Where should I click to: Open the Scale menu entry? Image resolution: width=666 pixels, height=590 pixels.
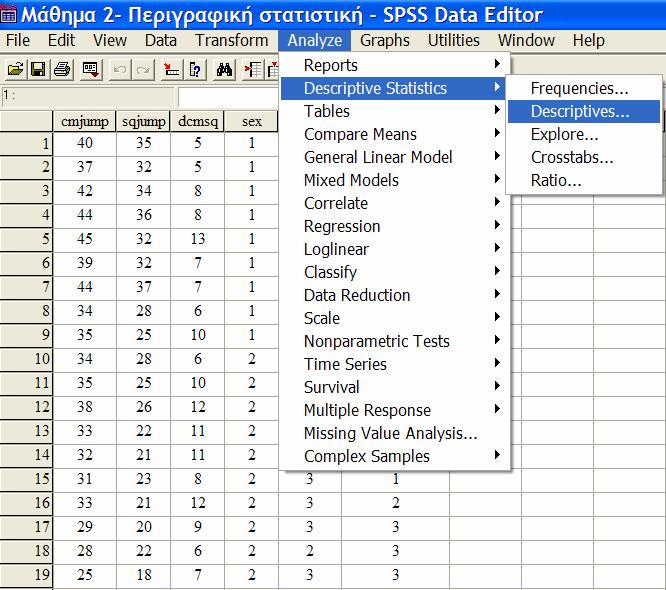pyautogui.click(x=394, y=318)
